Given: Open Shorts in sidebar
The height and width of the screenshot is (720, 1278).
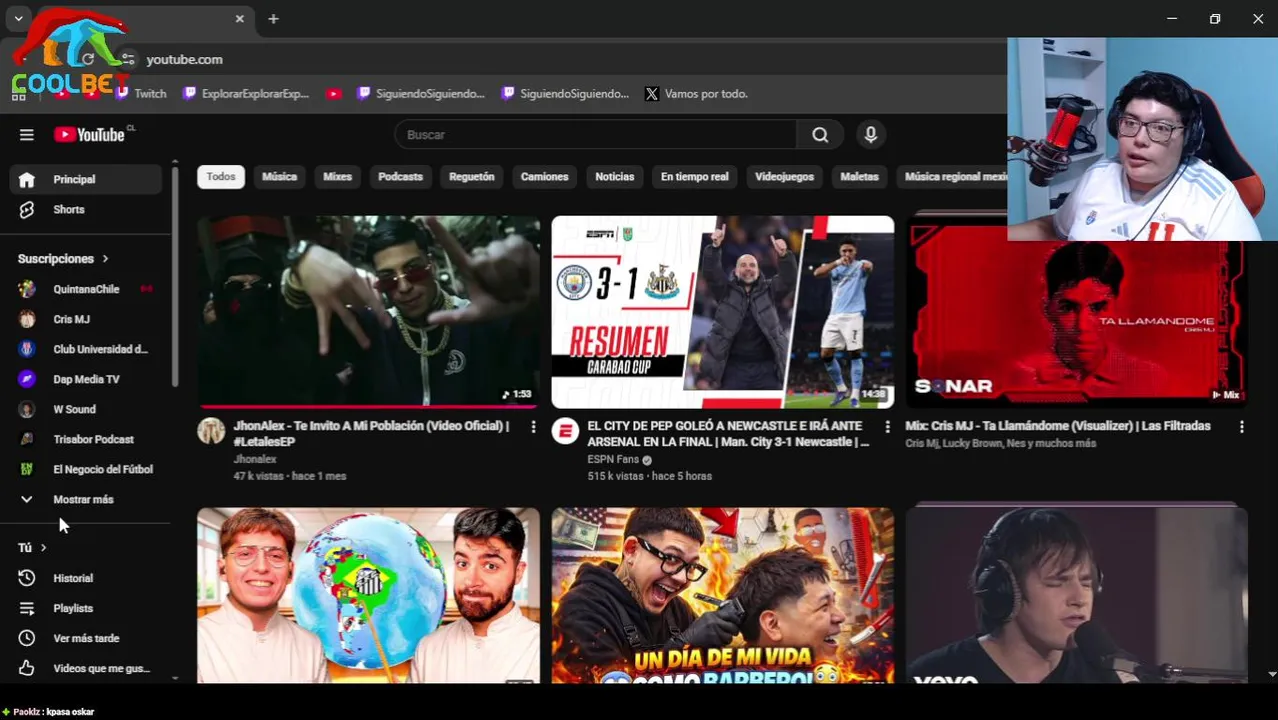Looking at the screenshot, I should click(x=86, y=209).
